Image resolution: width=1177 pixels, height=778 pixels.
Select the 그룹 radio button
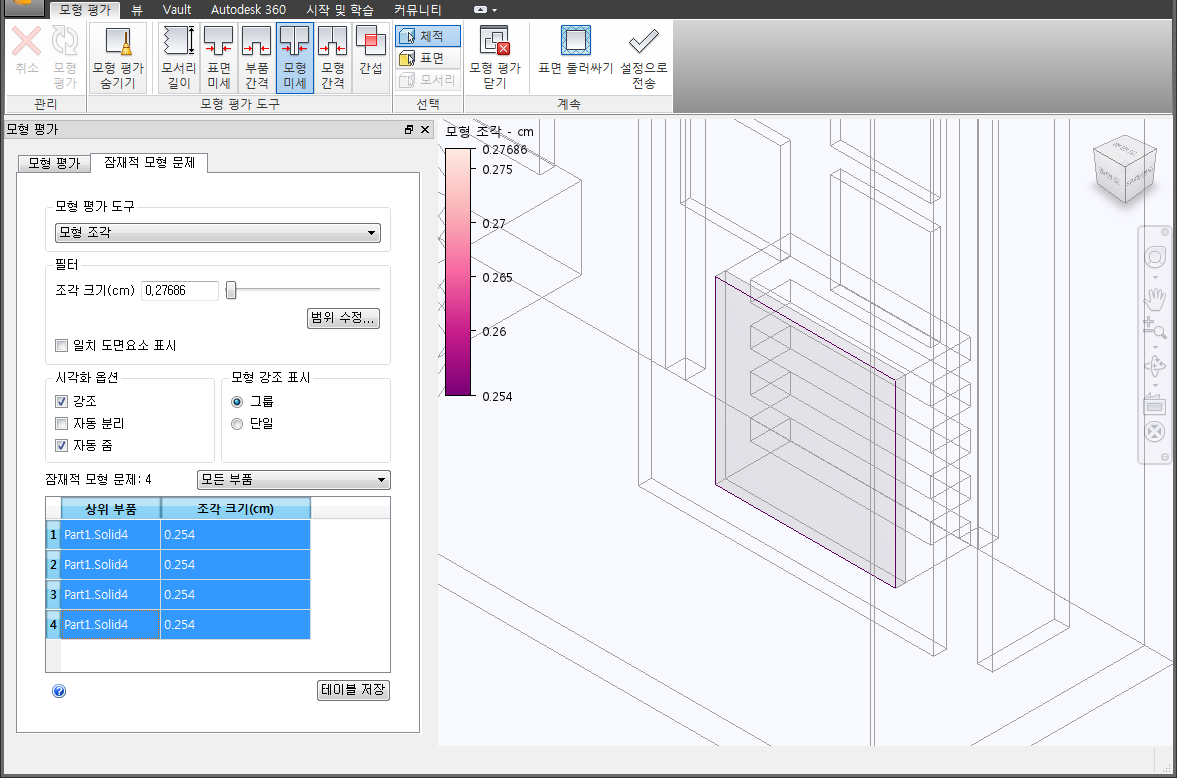pos(237,402)
